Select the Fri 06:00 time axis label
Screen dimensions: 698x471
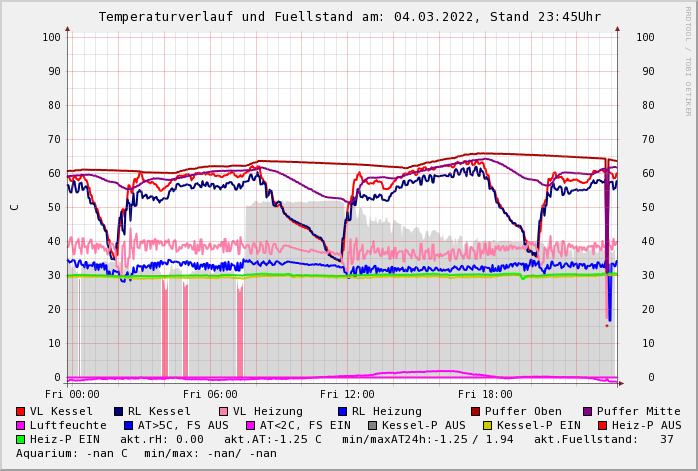point(210,394)
